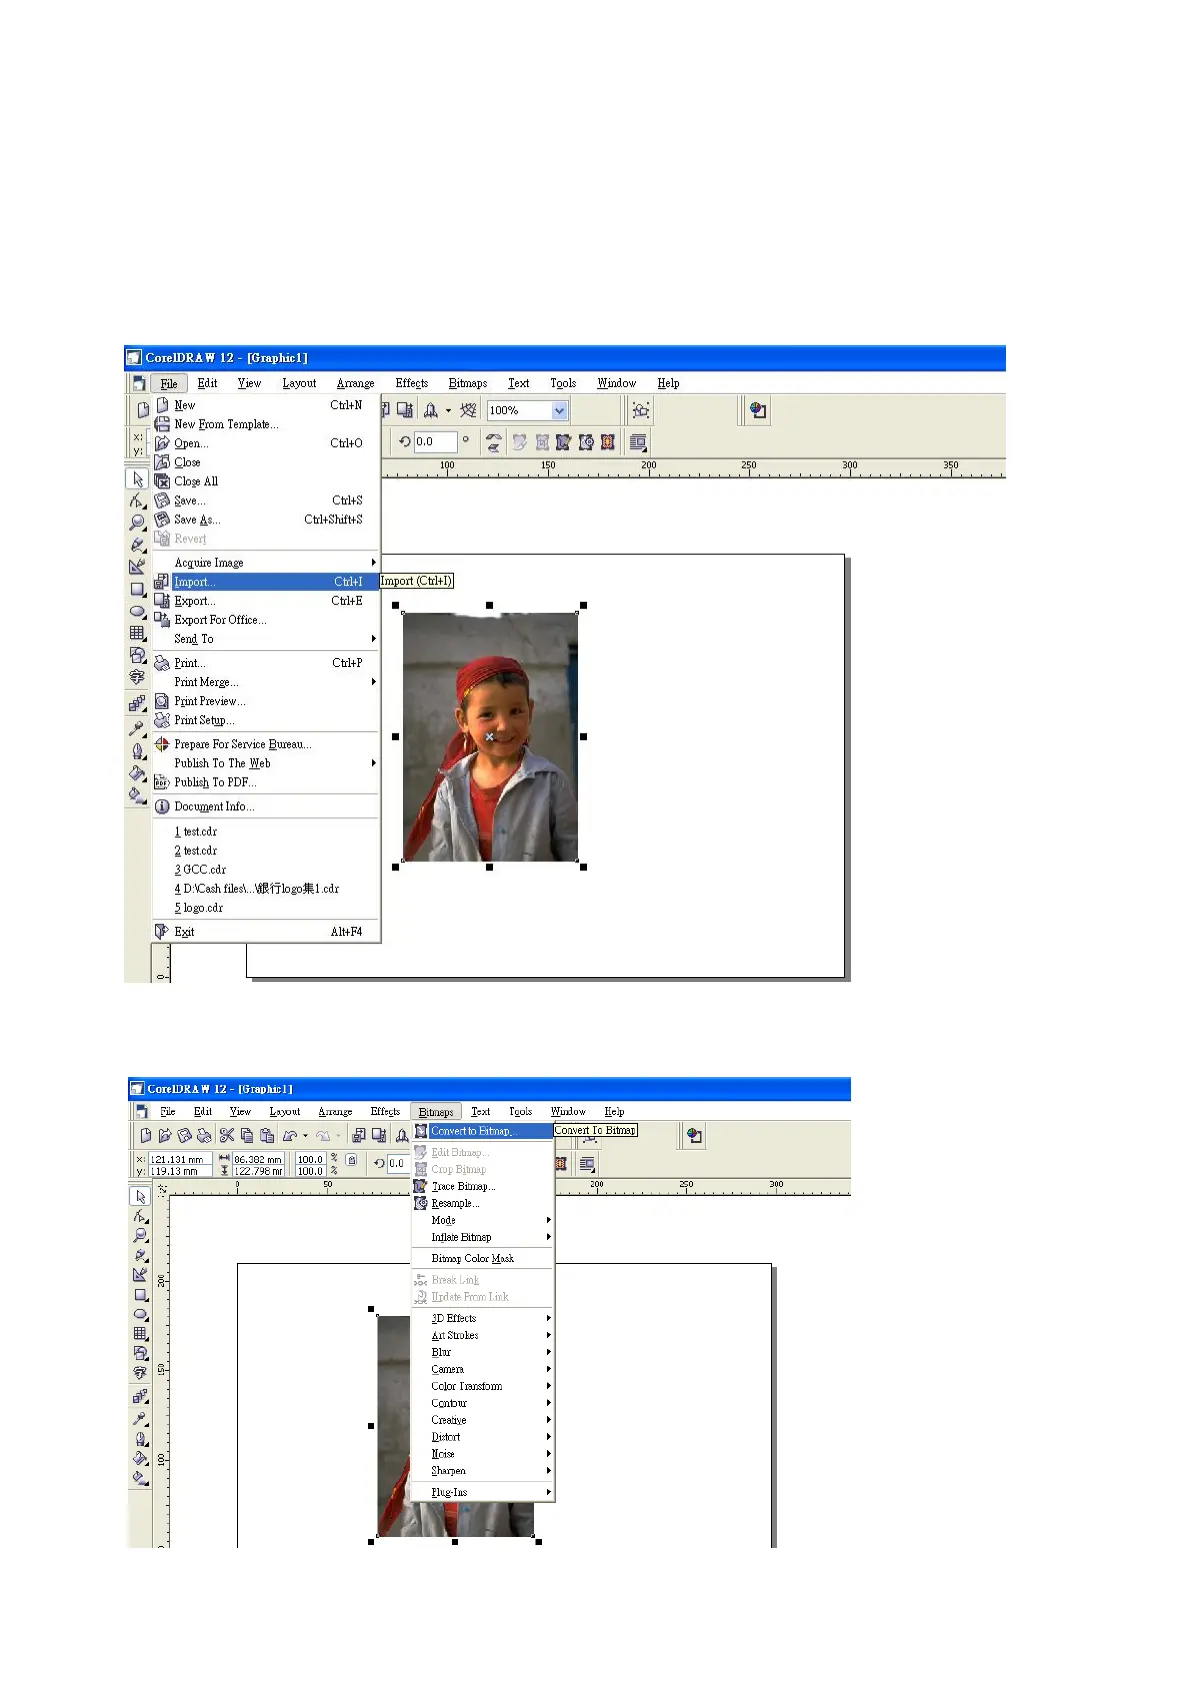The image size is (1191, 1684).
Task: Choose Save As... in the File menu
Action: [x=265, y=520]
